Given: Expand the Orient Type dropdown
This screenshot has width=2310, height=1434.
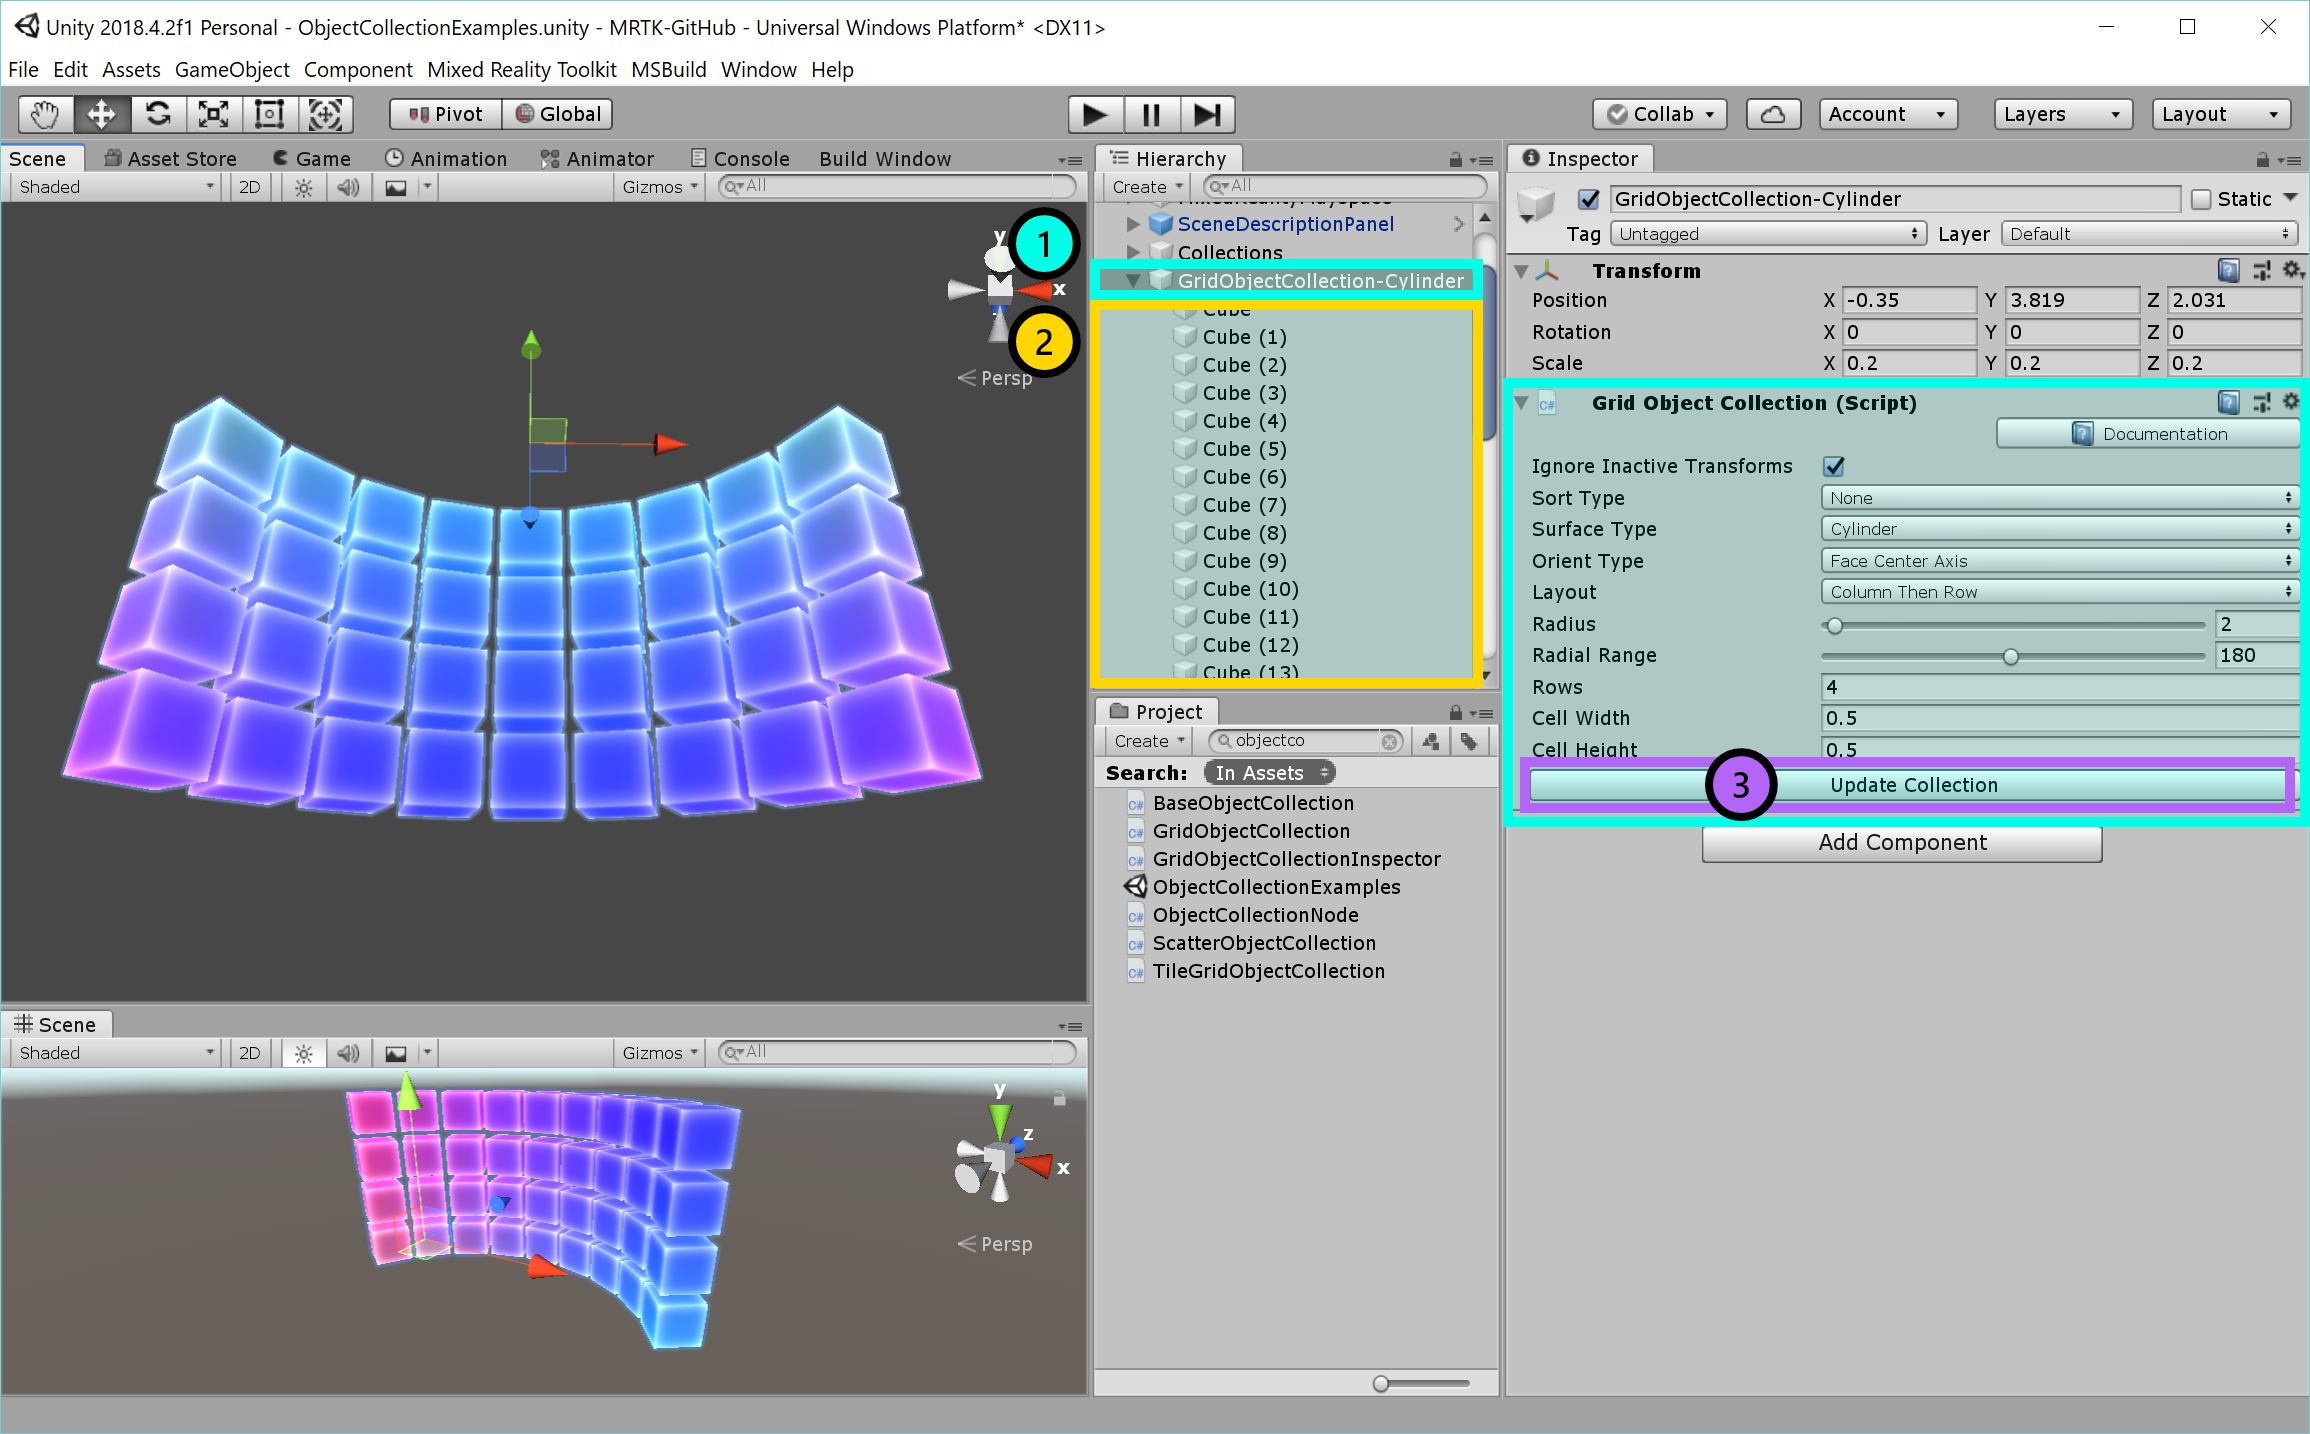Looking at the screenshot, I should [2056, 560].
